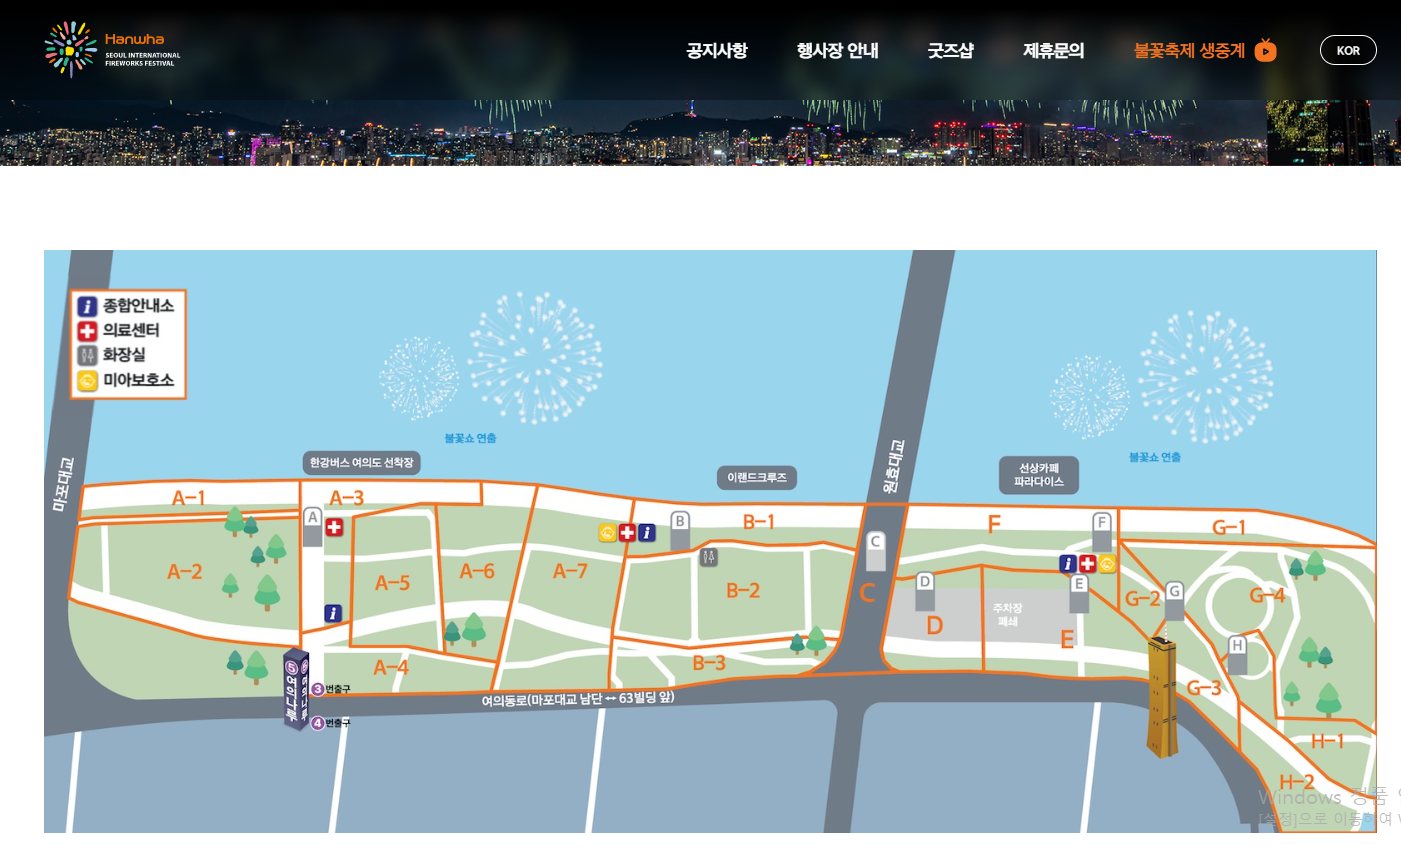Click the 여의동로 road name text

(577, 698)
